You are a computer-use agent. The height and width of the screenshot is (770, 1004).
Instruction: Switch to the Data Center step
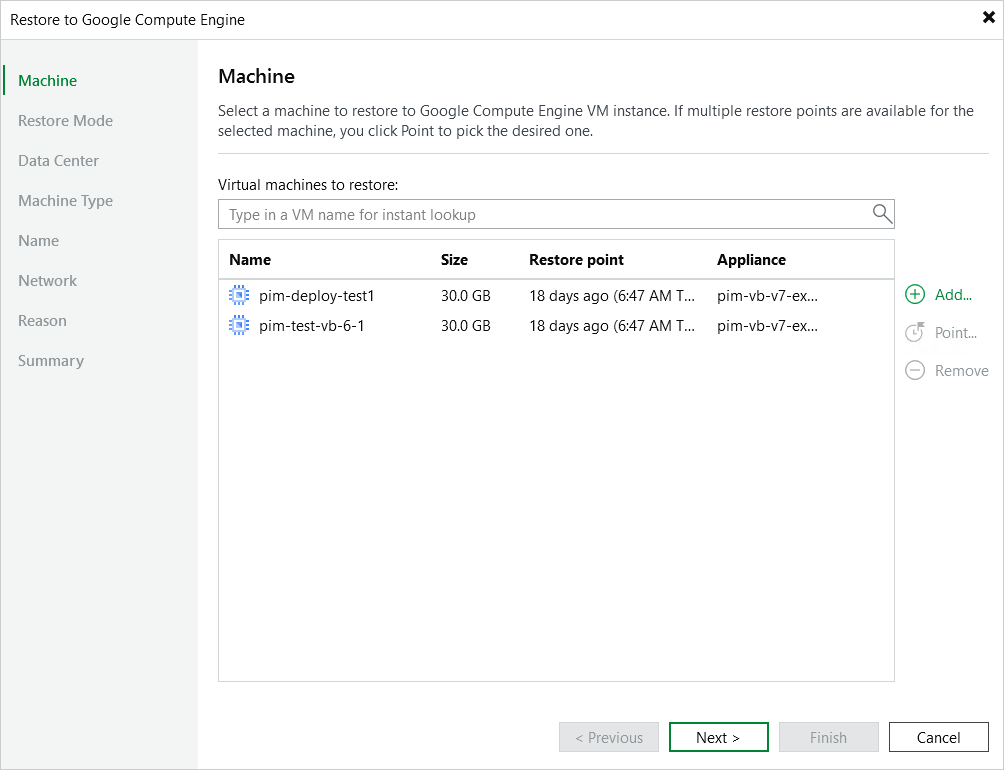coord(58,161)
